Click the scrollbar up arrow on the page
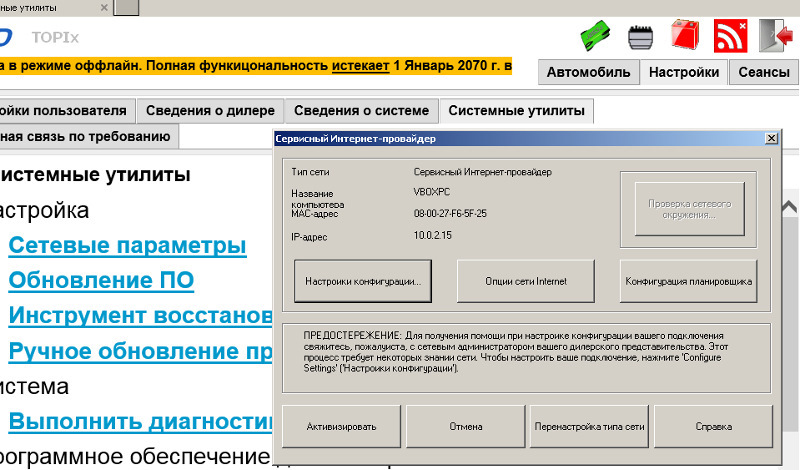Viewport: 800px width, 470px height. coord(789,207)
